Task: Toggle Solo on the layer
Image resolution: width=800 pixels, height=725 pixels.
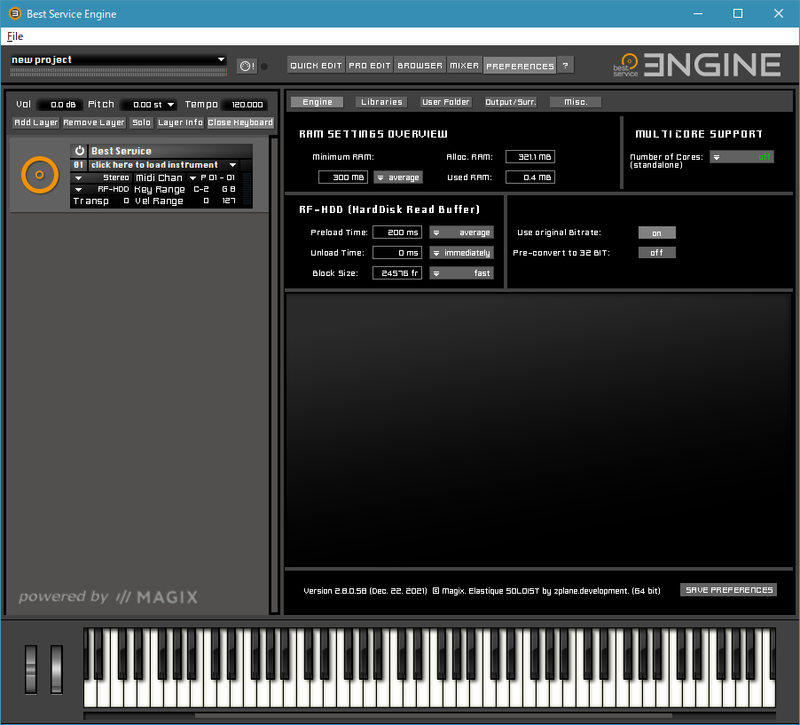Action: [x=142, y=122]
